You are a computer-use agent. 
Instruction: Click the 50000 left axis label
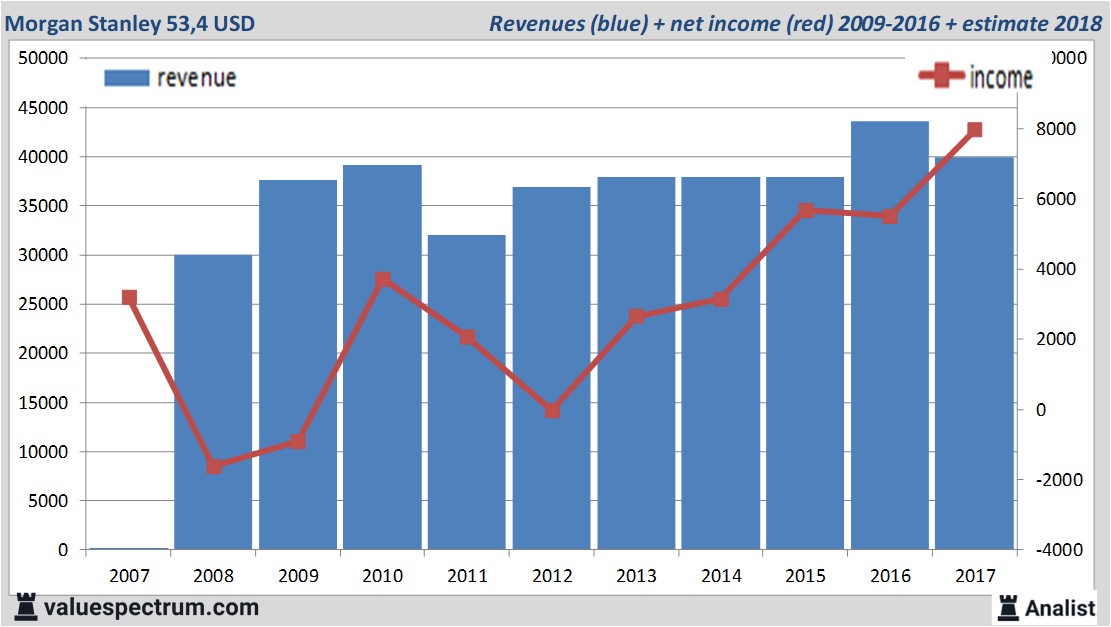pos(43,58)
